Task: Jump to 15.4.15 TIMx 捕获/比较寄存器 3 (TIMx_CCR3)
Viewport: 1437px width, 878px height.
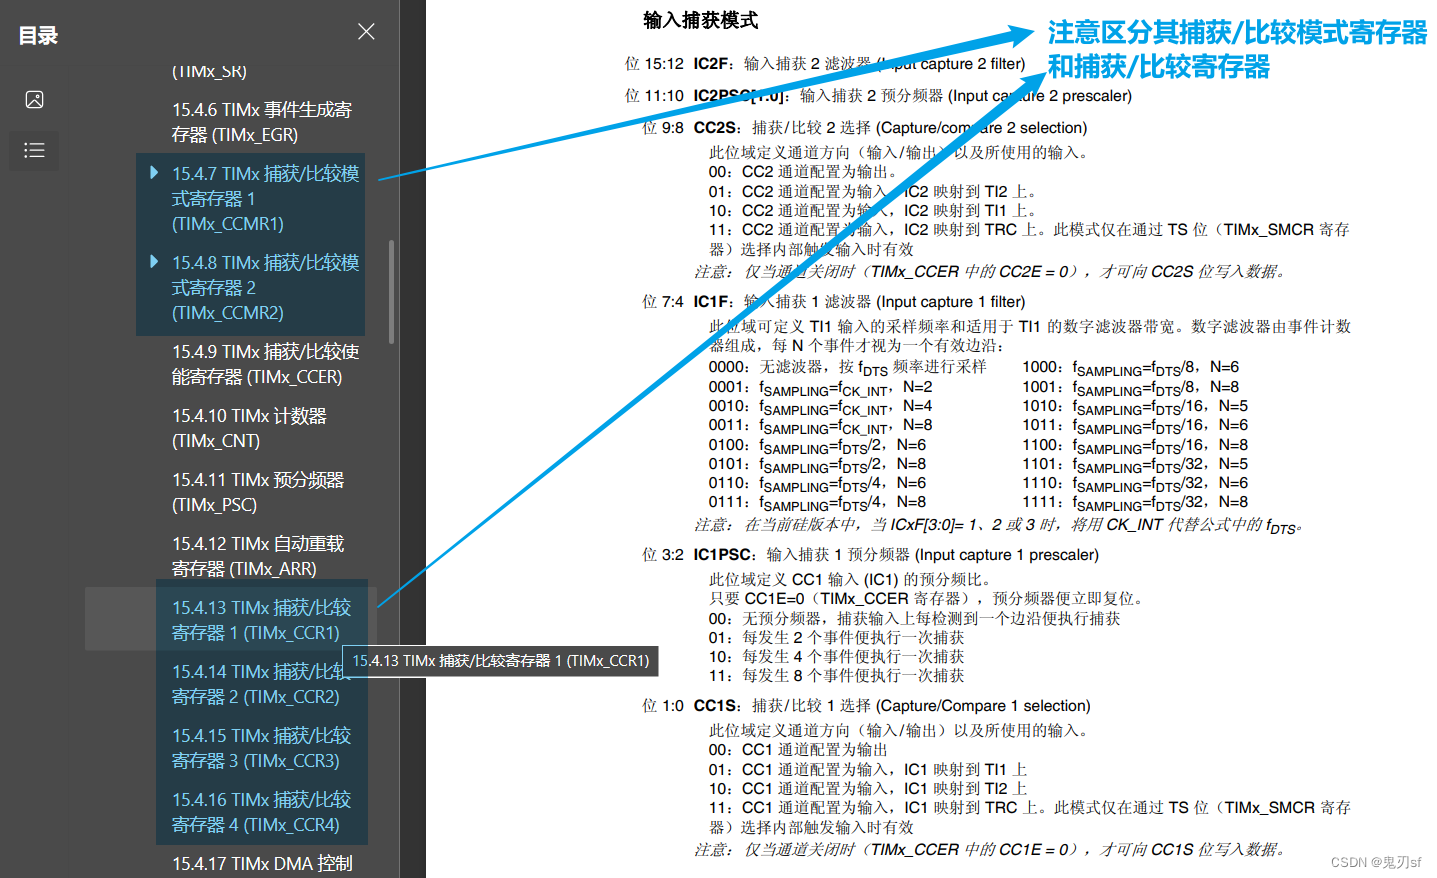Action: click(x=261, y=748)
